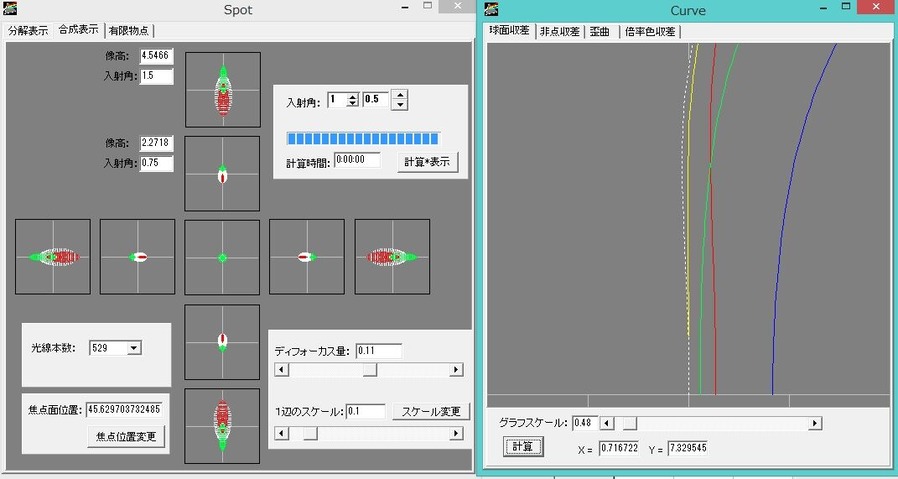Click the 焦点面位置 value field
The height and width of the screenshot is (479, 898).
pyautogui.click(x=124, y=410)
